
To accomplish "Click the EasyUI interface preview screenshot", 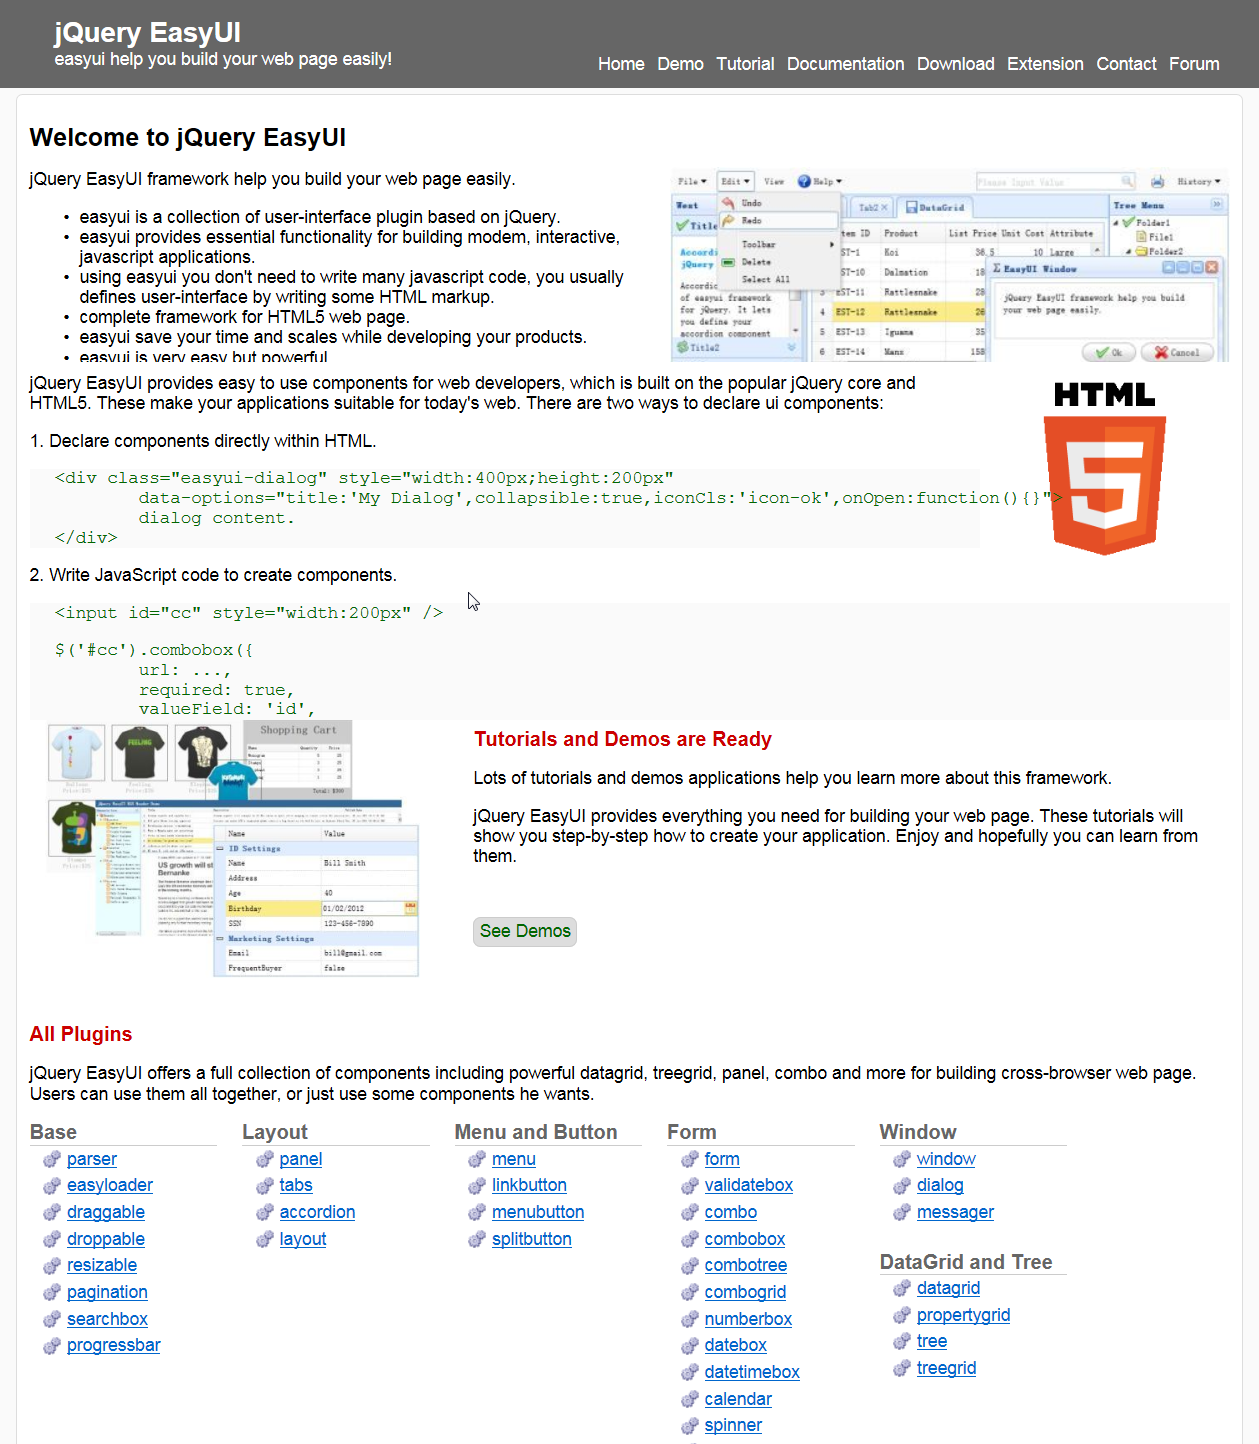I will tap(949, 266).
